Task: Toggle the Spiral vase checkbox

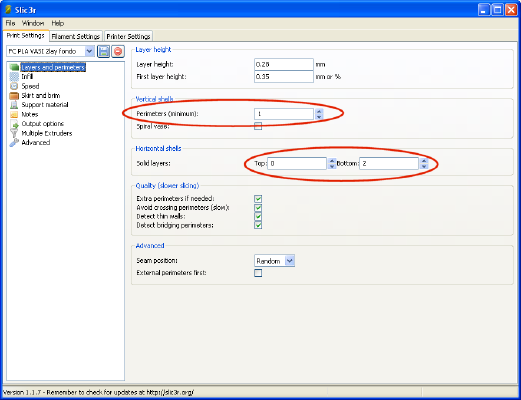Action: click(258, 126)
